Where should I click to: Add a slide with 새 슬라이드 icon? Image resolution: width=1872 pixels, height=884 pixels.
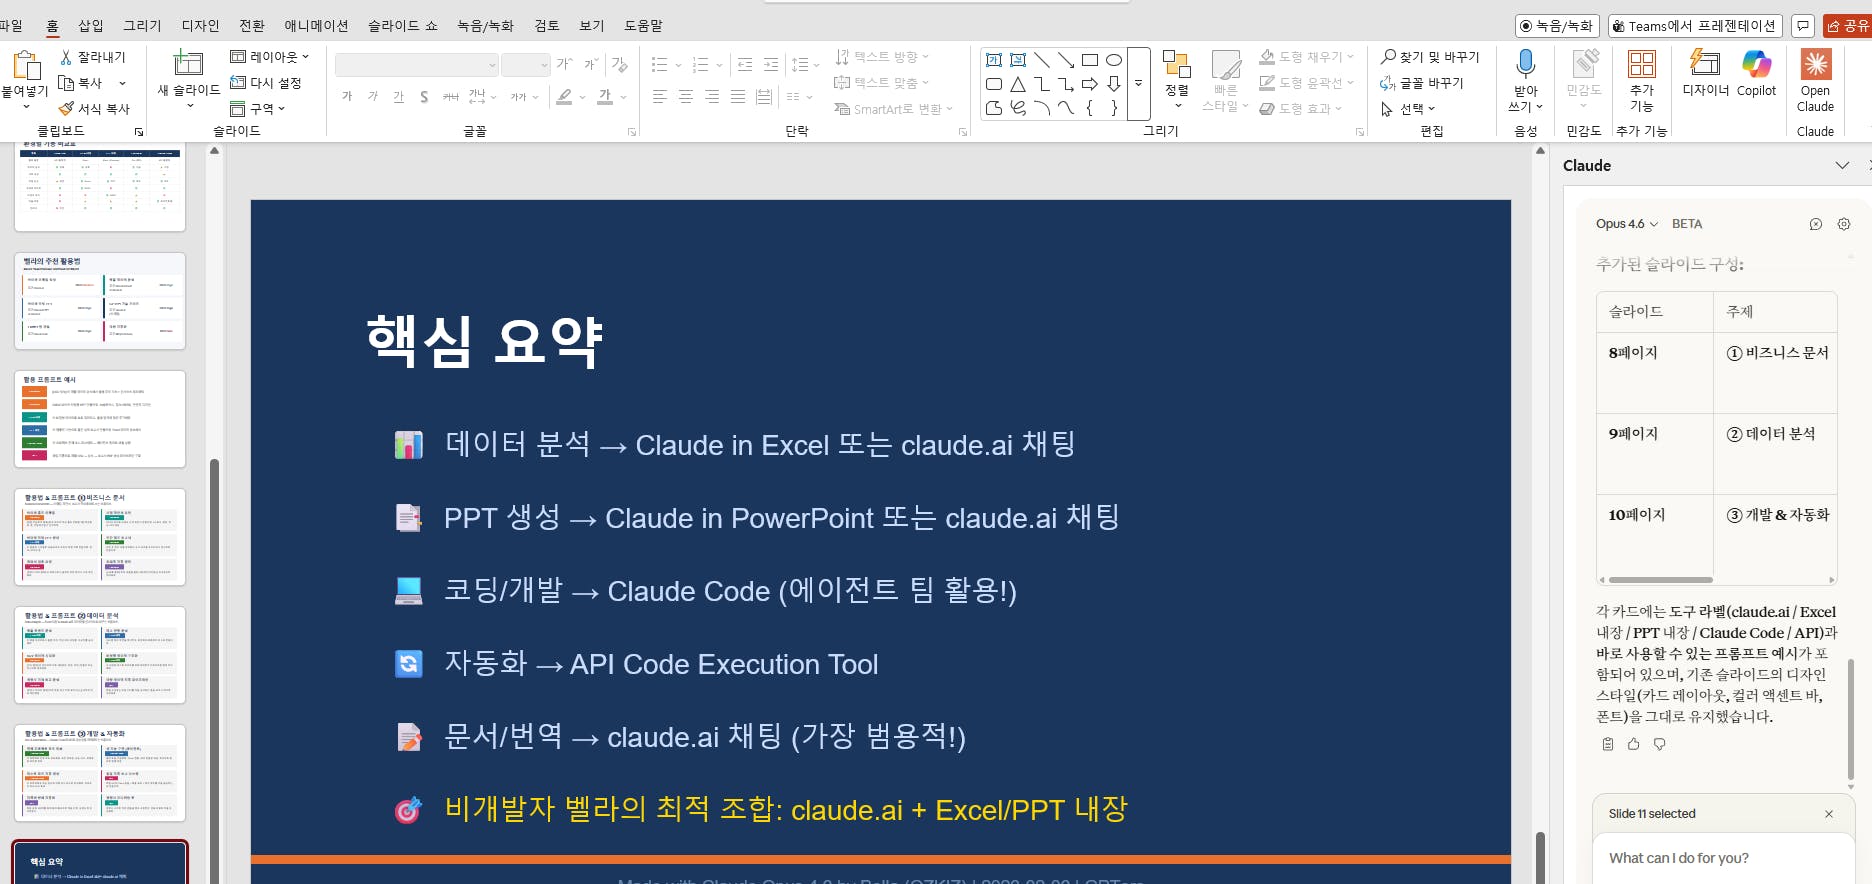point(188,64)
